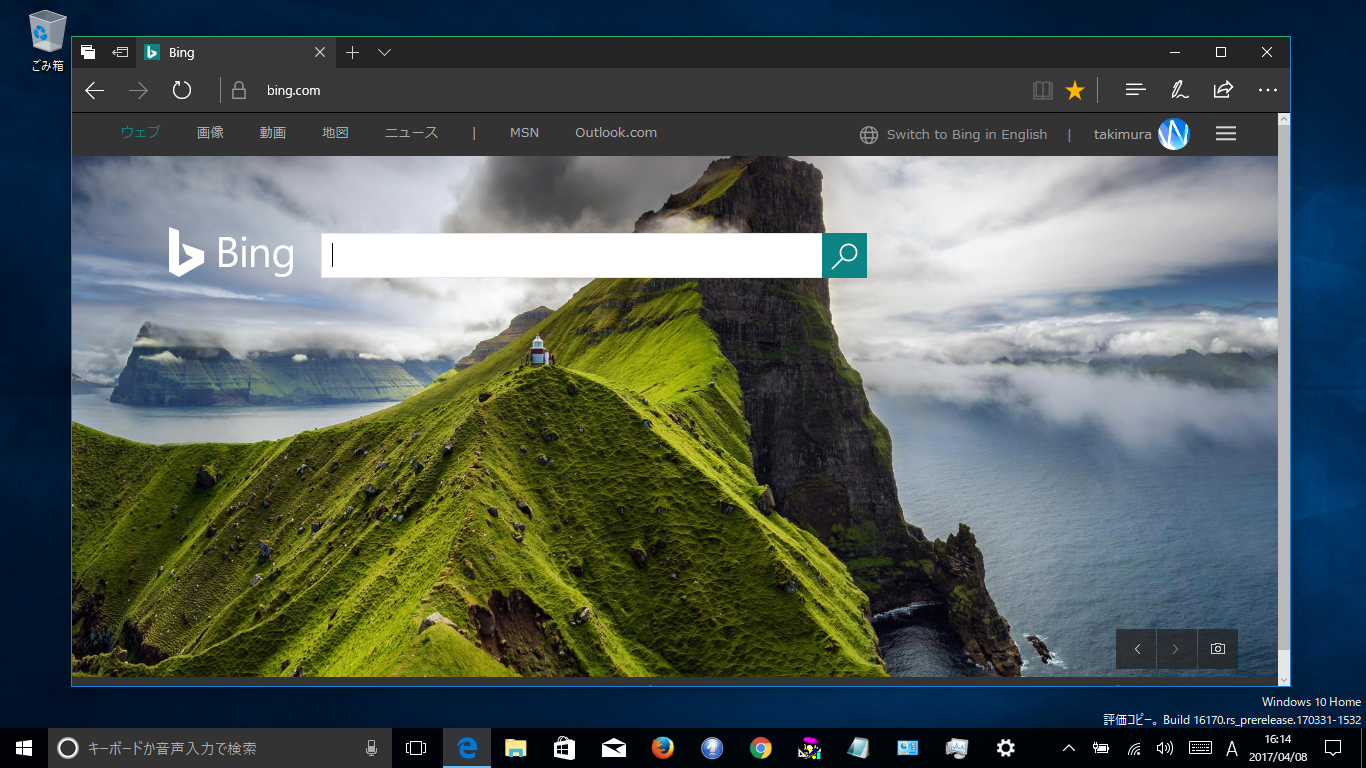Viewport: 1366px width, 768px height.
Task: Launch Firefox from the taskbar
Action: [x=663, y=748]
